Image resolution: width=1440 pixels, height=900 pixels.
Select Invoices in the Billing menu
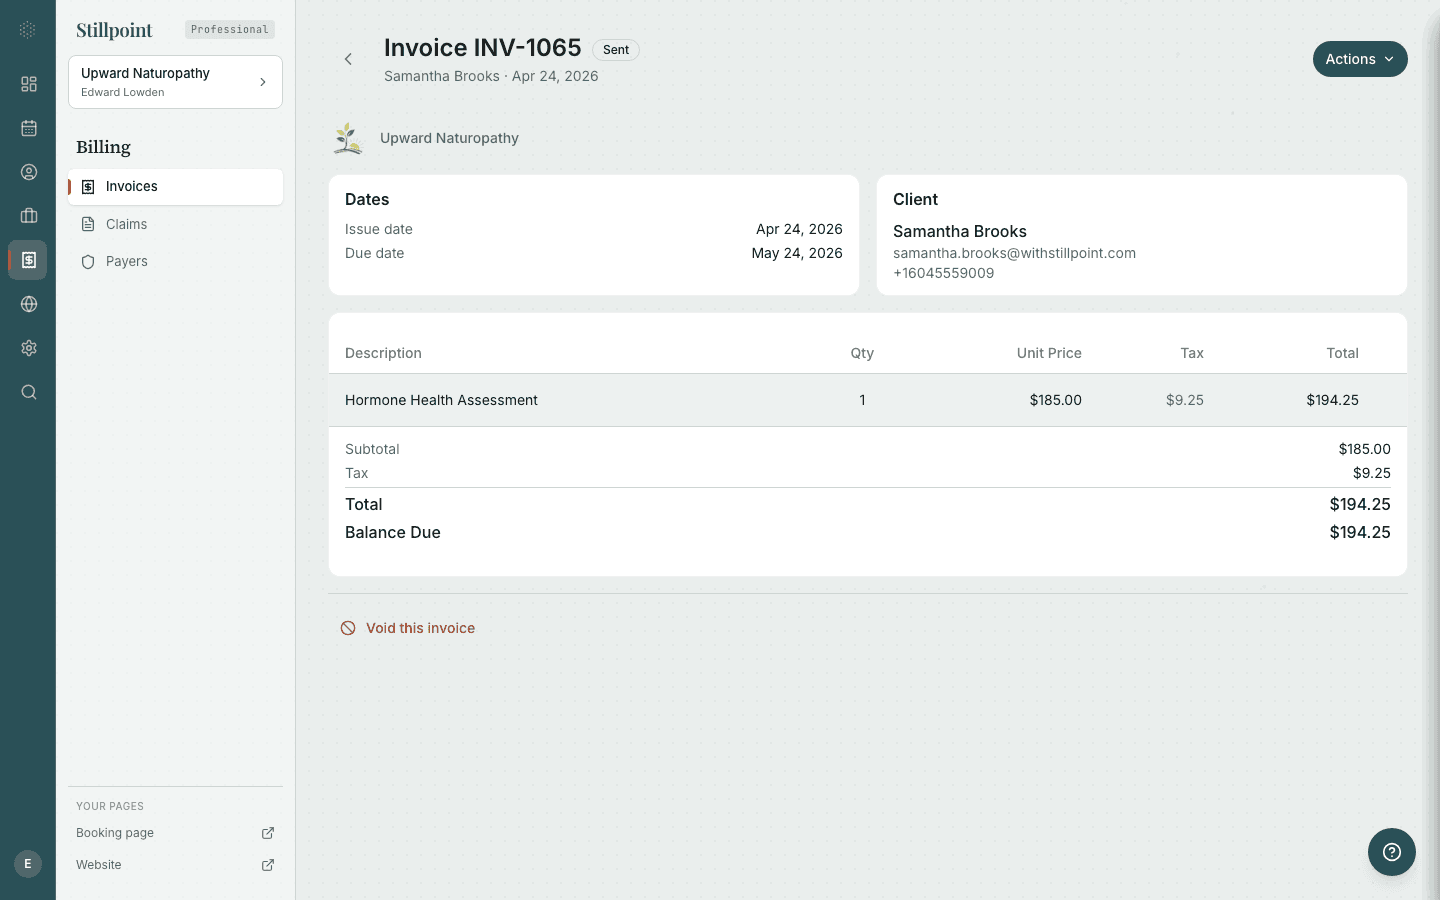click(175, 187)
